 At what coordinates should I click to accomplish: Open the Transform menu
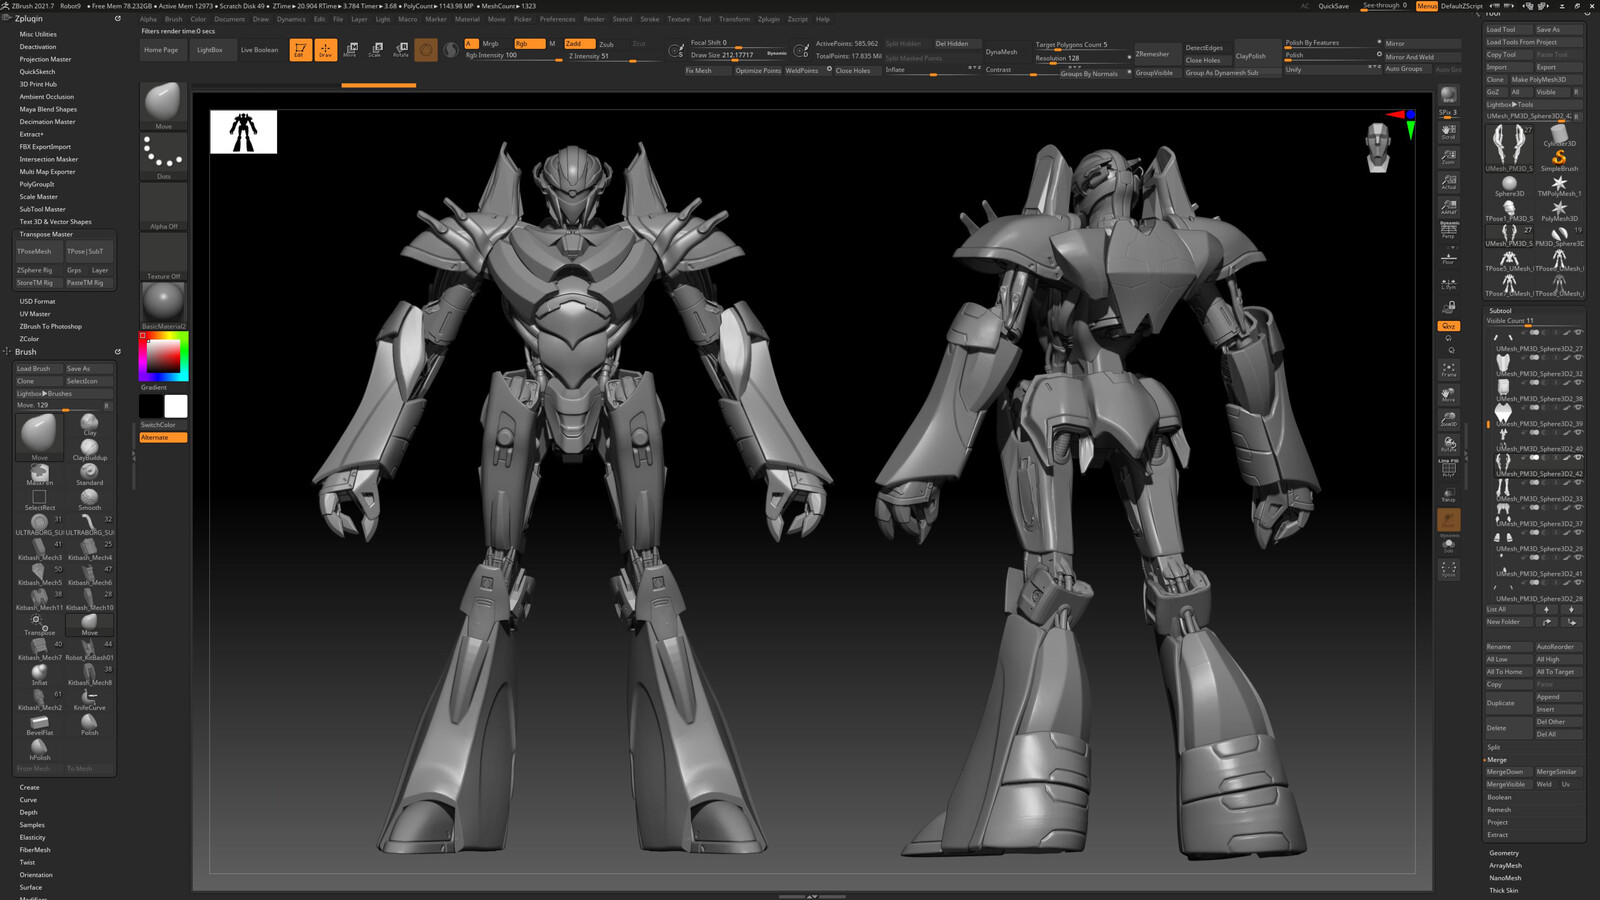[x=734, y=19]
